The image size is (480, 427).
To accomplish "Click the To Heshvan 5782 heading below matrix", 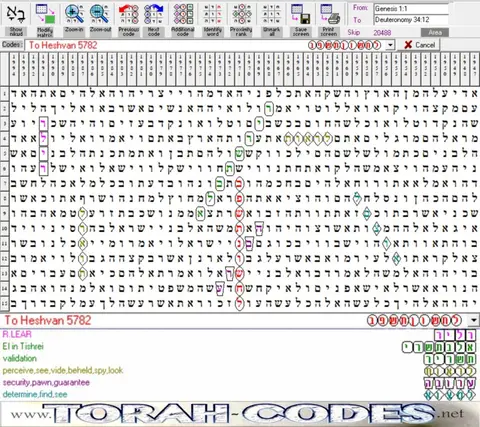I will click(47, 320).
